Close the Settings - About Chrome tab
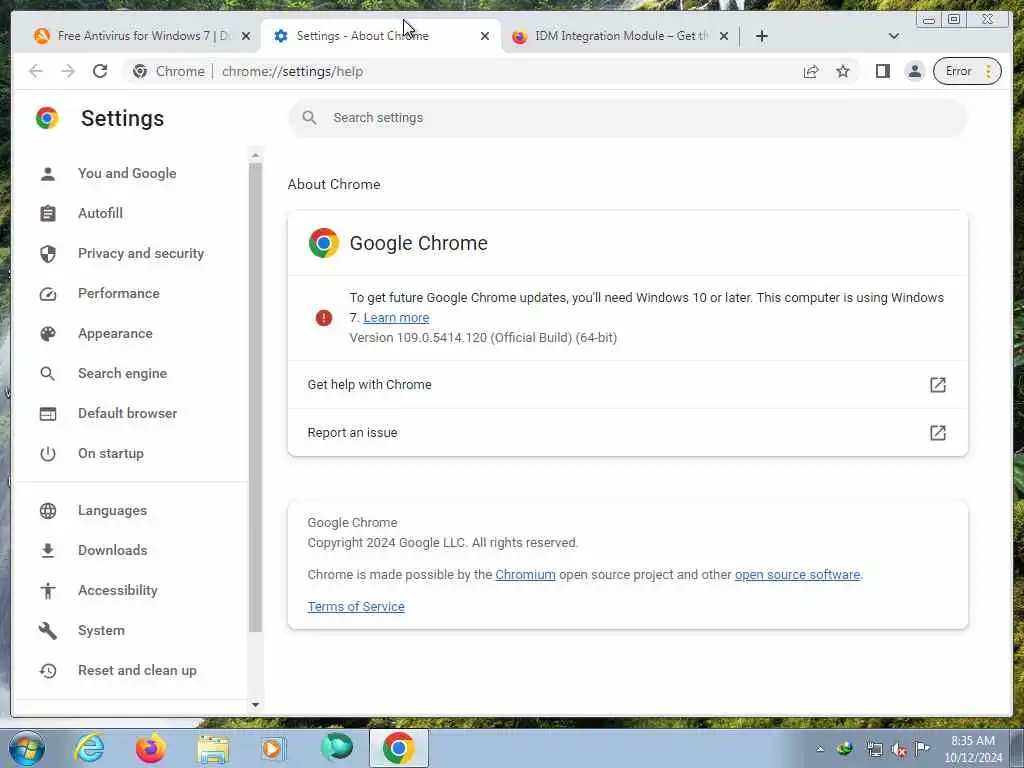The height and width of the screenshot is (768, 1024). [485, 37]
